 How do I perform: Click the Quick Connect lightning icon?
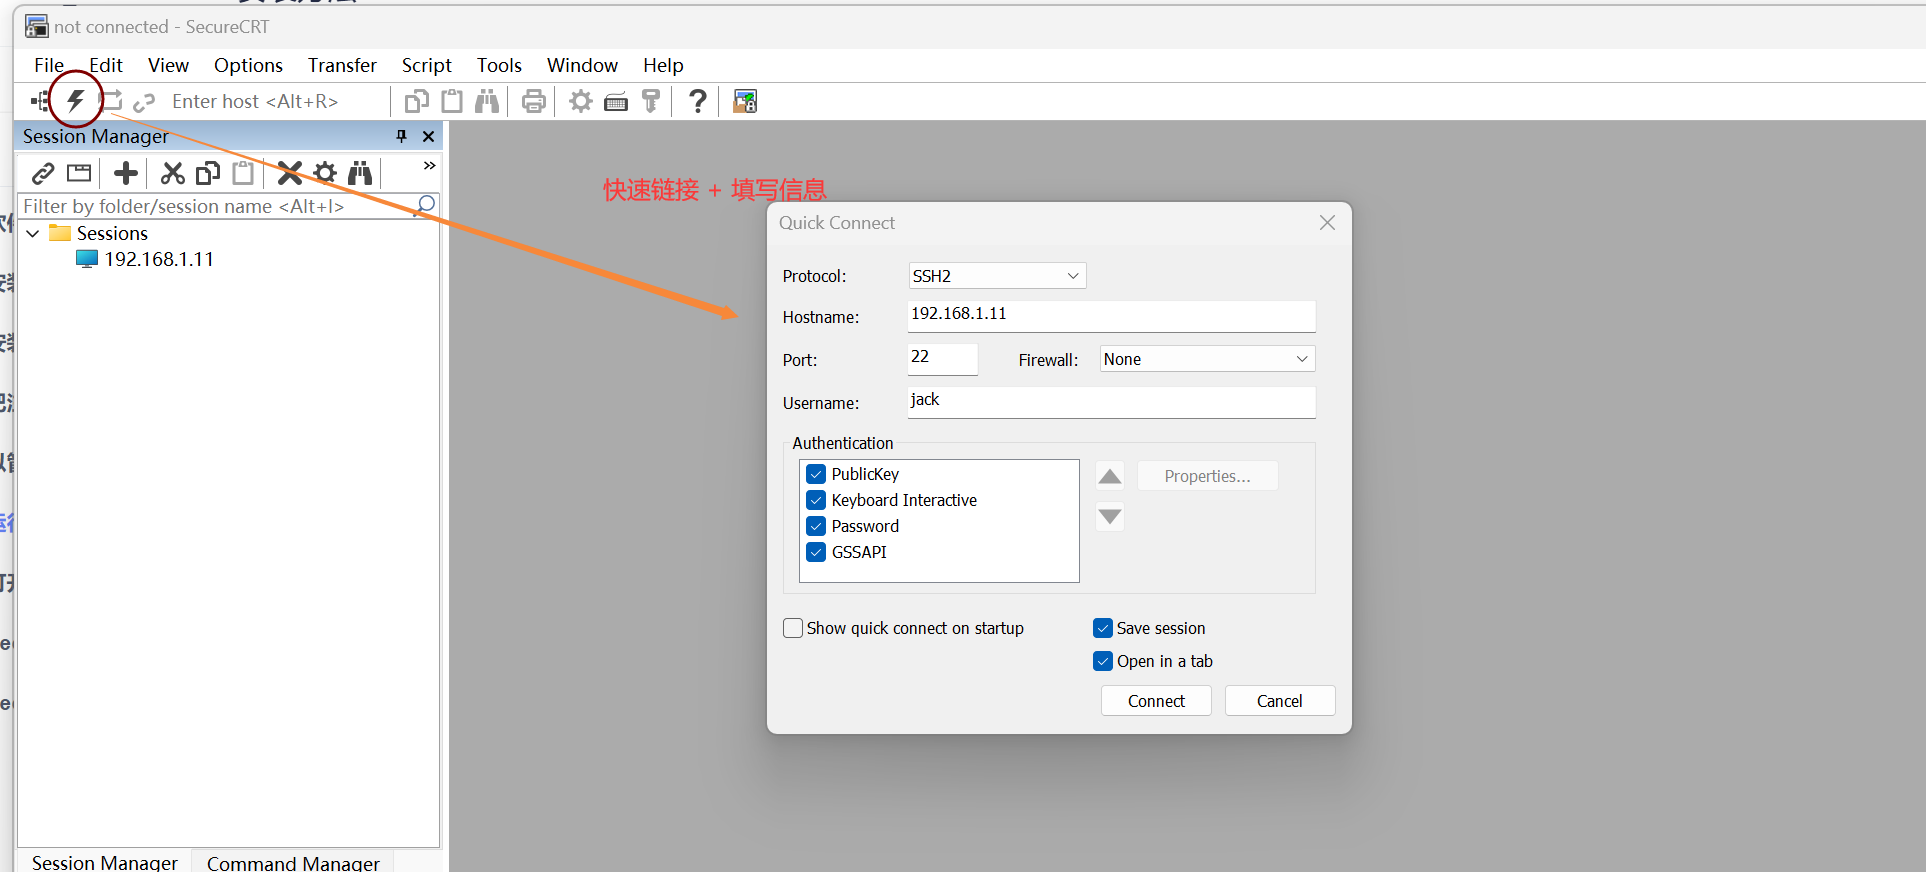pos(76,101)
